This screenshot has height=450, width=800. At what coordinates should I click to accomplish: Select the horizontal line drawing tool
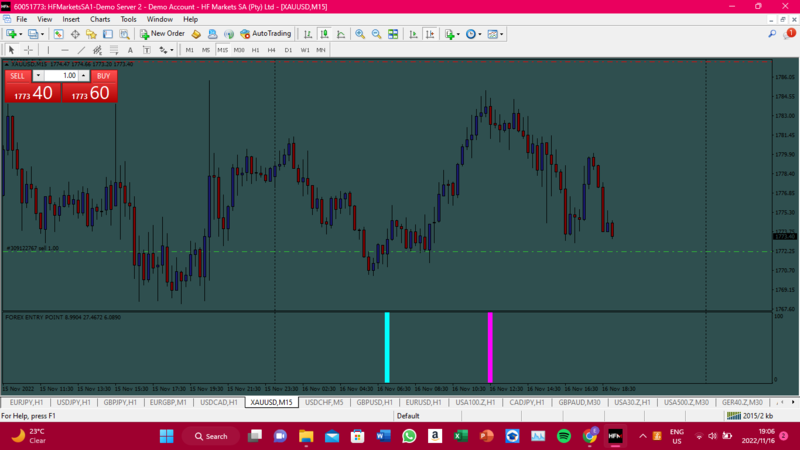[64, 50]
